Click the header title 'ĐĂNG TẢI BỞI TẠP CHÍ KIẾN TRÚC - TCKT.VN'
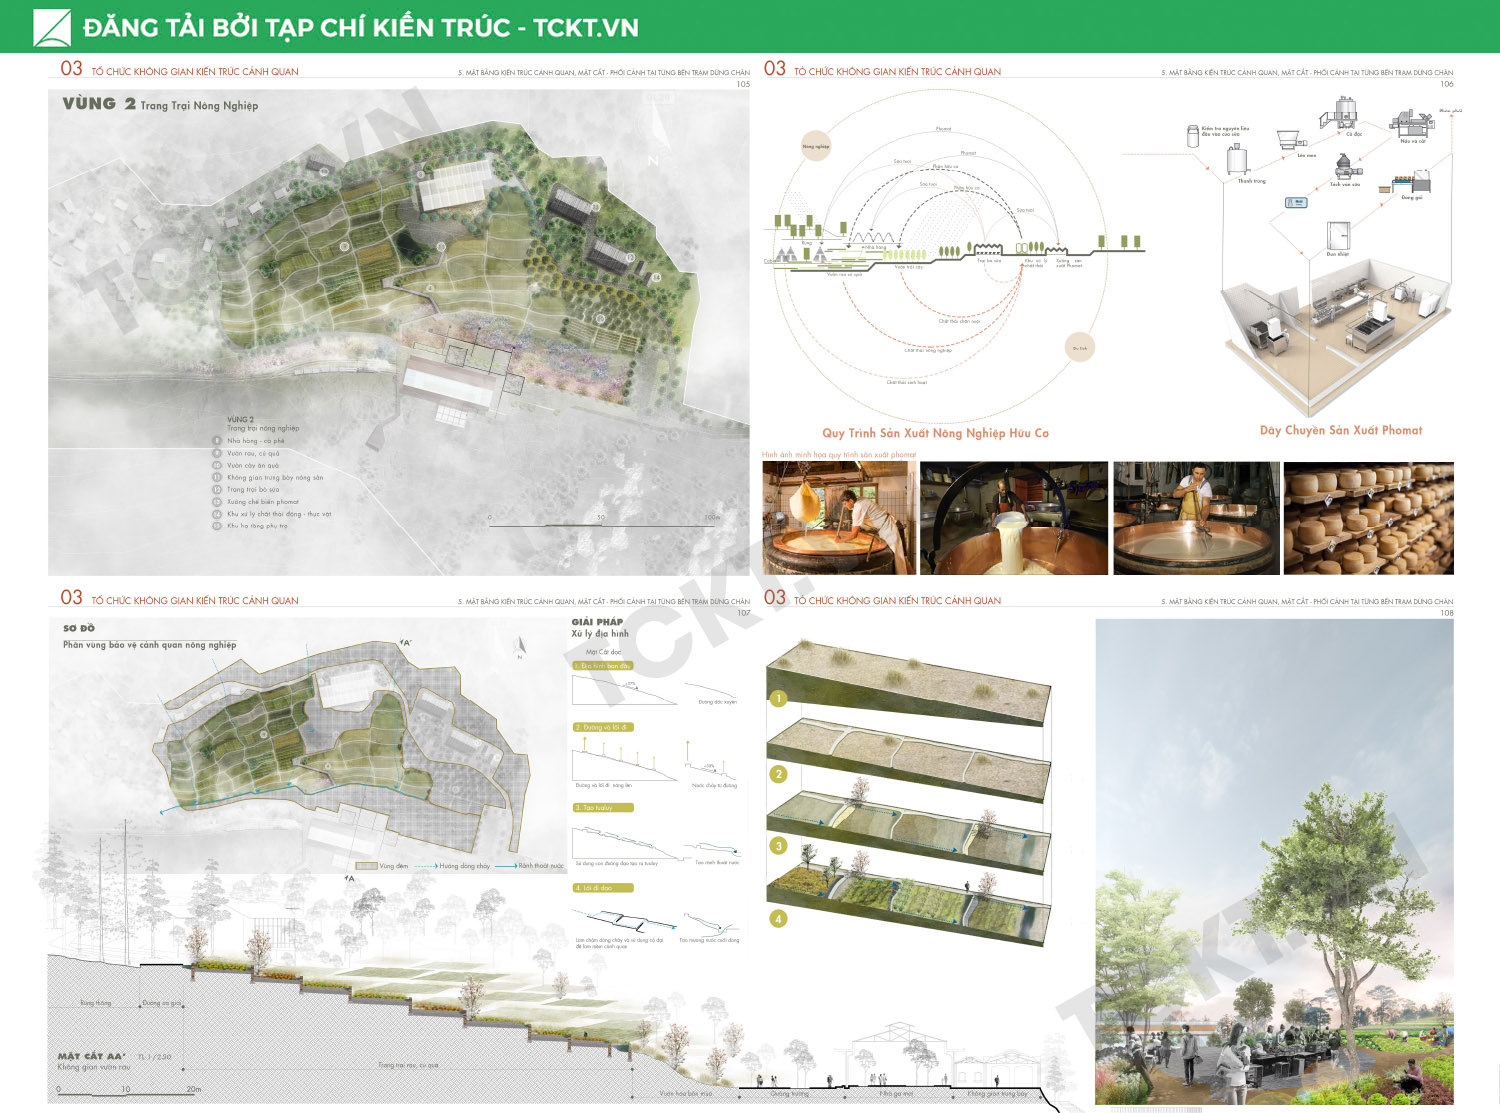This screenshot has width=1500, height=1113. coord(361,28)
